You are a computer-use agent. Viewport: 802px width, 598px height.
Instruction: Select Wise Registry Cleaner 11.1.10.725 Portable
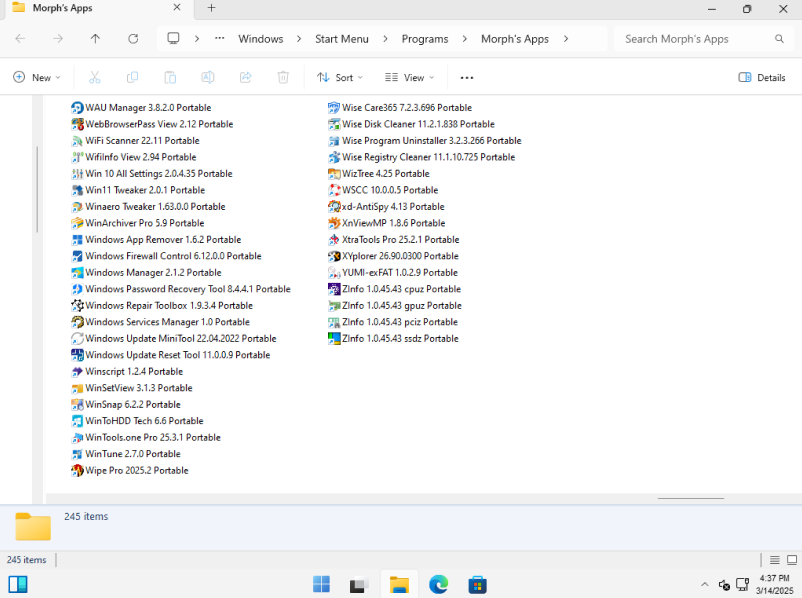421,158
